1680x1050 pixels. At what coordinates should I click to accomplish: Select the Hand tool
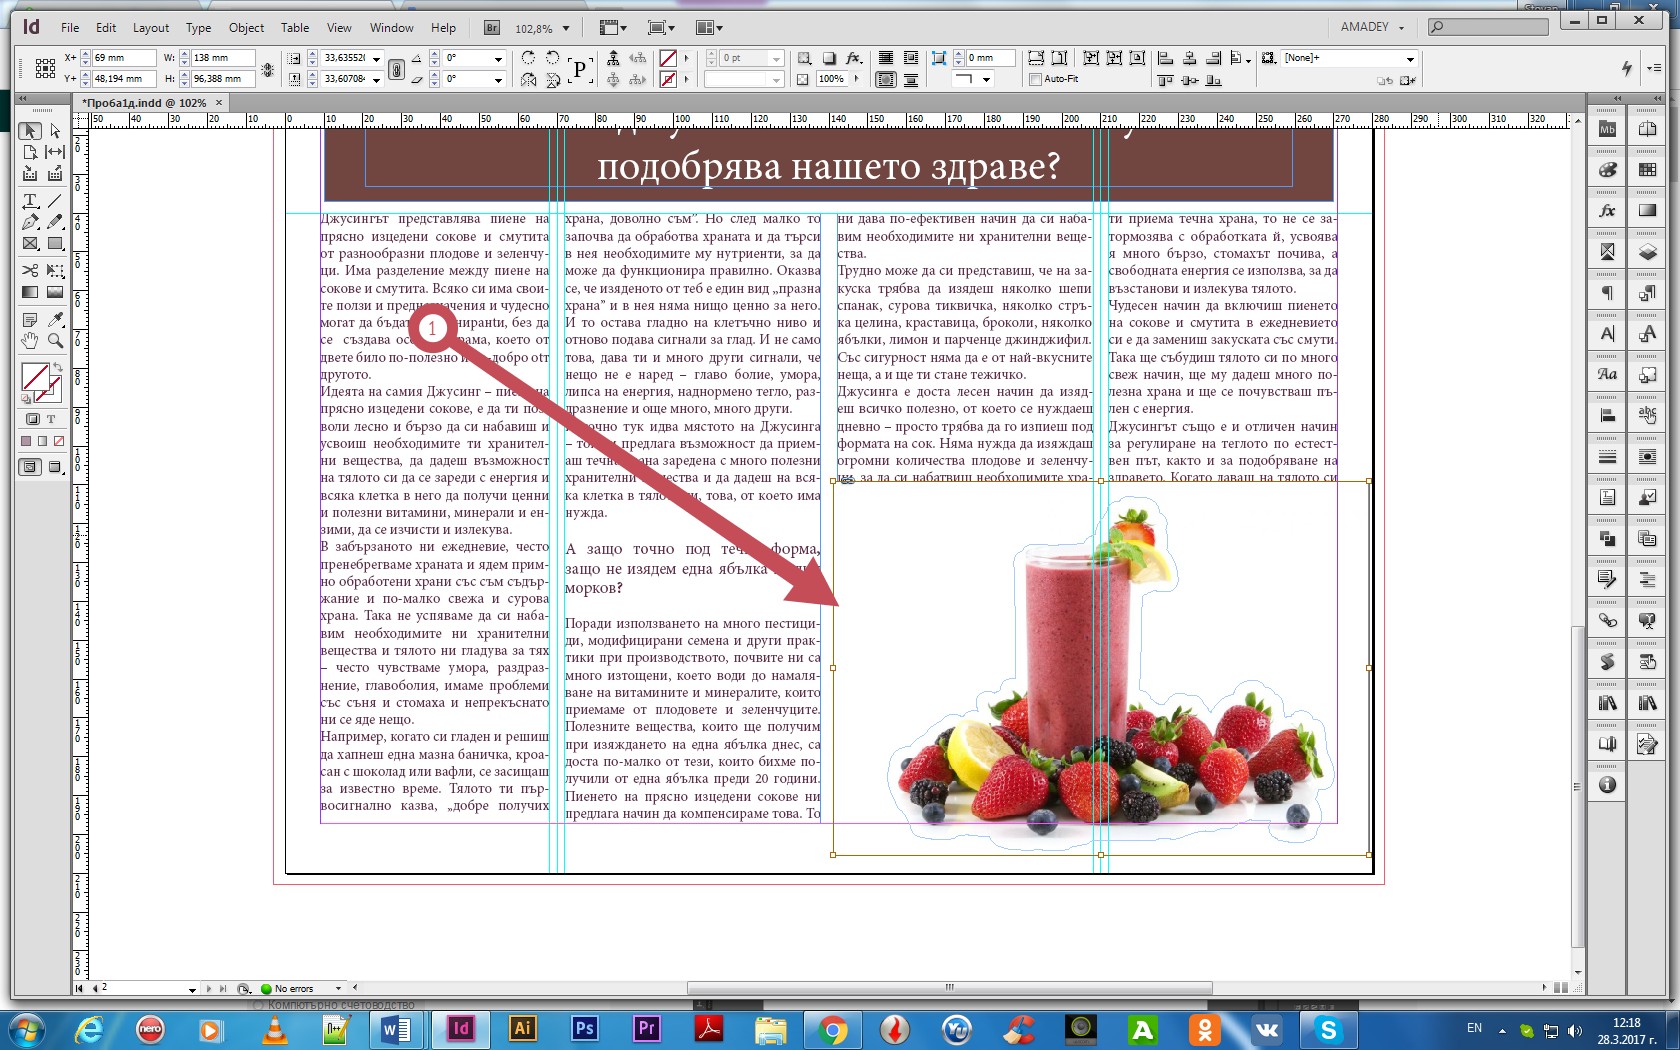tap(30, 341)
